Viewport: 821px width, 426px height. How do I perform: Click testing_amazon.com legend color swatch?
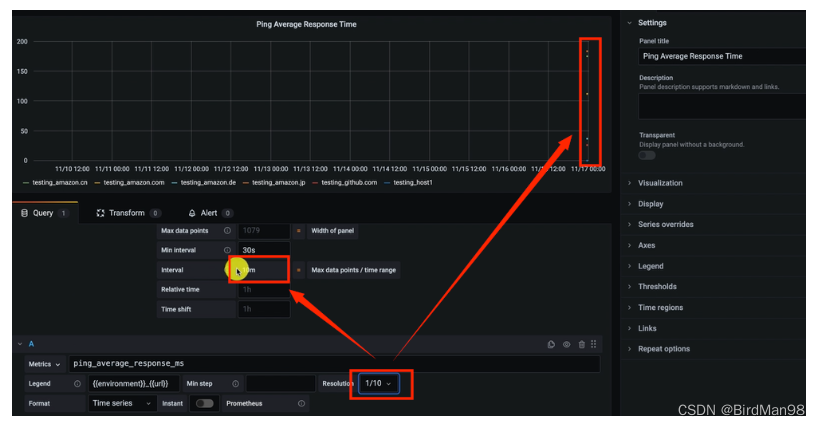click(97, 183)
